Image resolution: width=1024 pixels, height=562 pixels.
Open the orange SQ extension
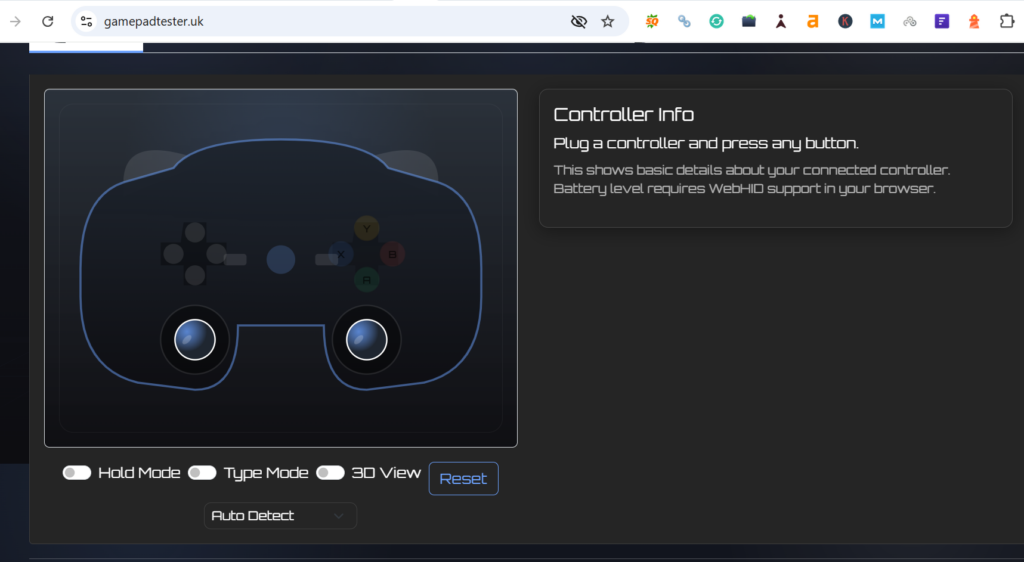[x=652, y=22]
